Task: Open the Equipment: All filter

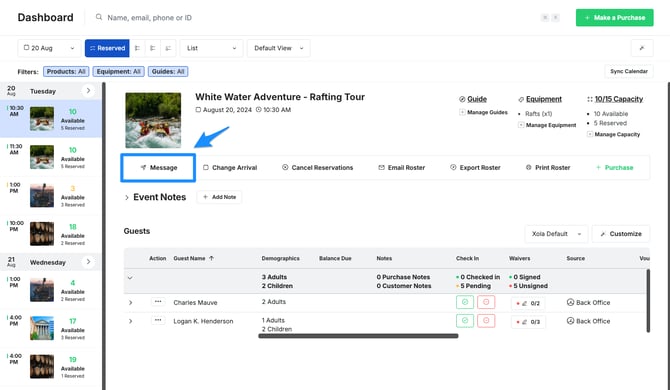Action: [x=118, y=71]
